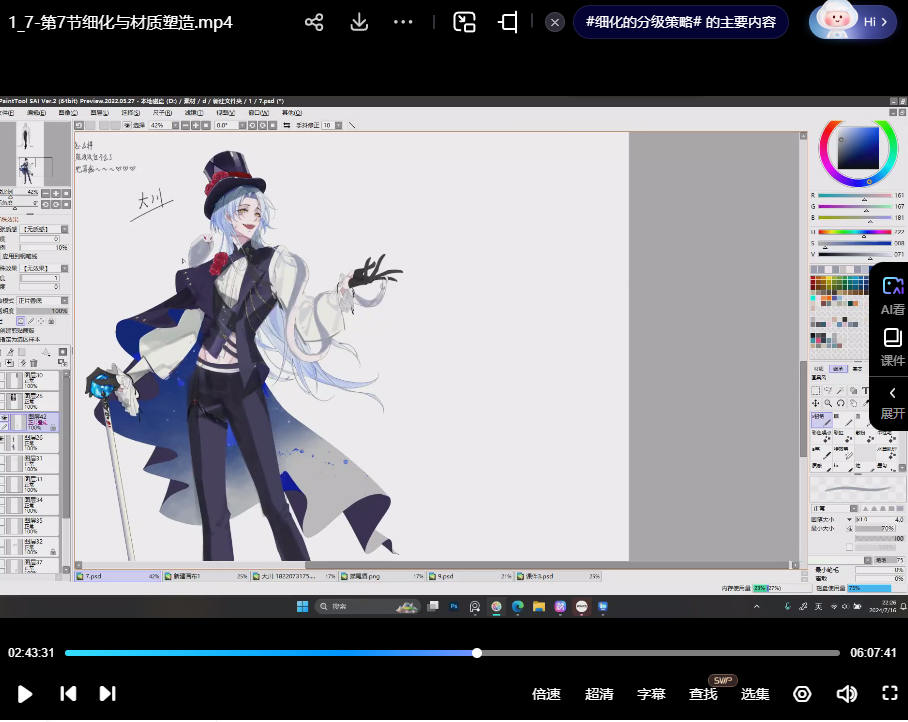Open the Hi AI assistant avatar
The width and height of the screenshot is (908, 722).
pos(852,21)
